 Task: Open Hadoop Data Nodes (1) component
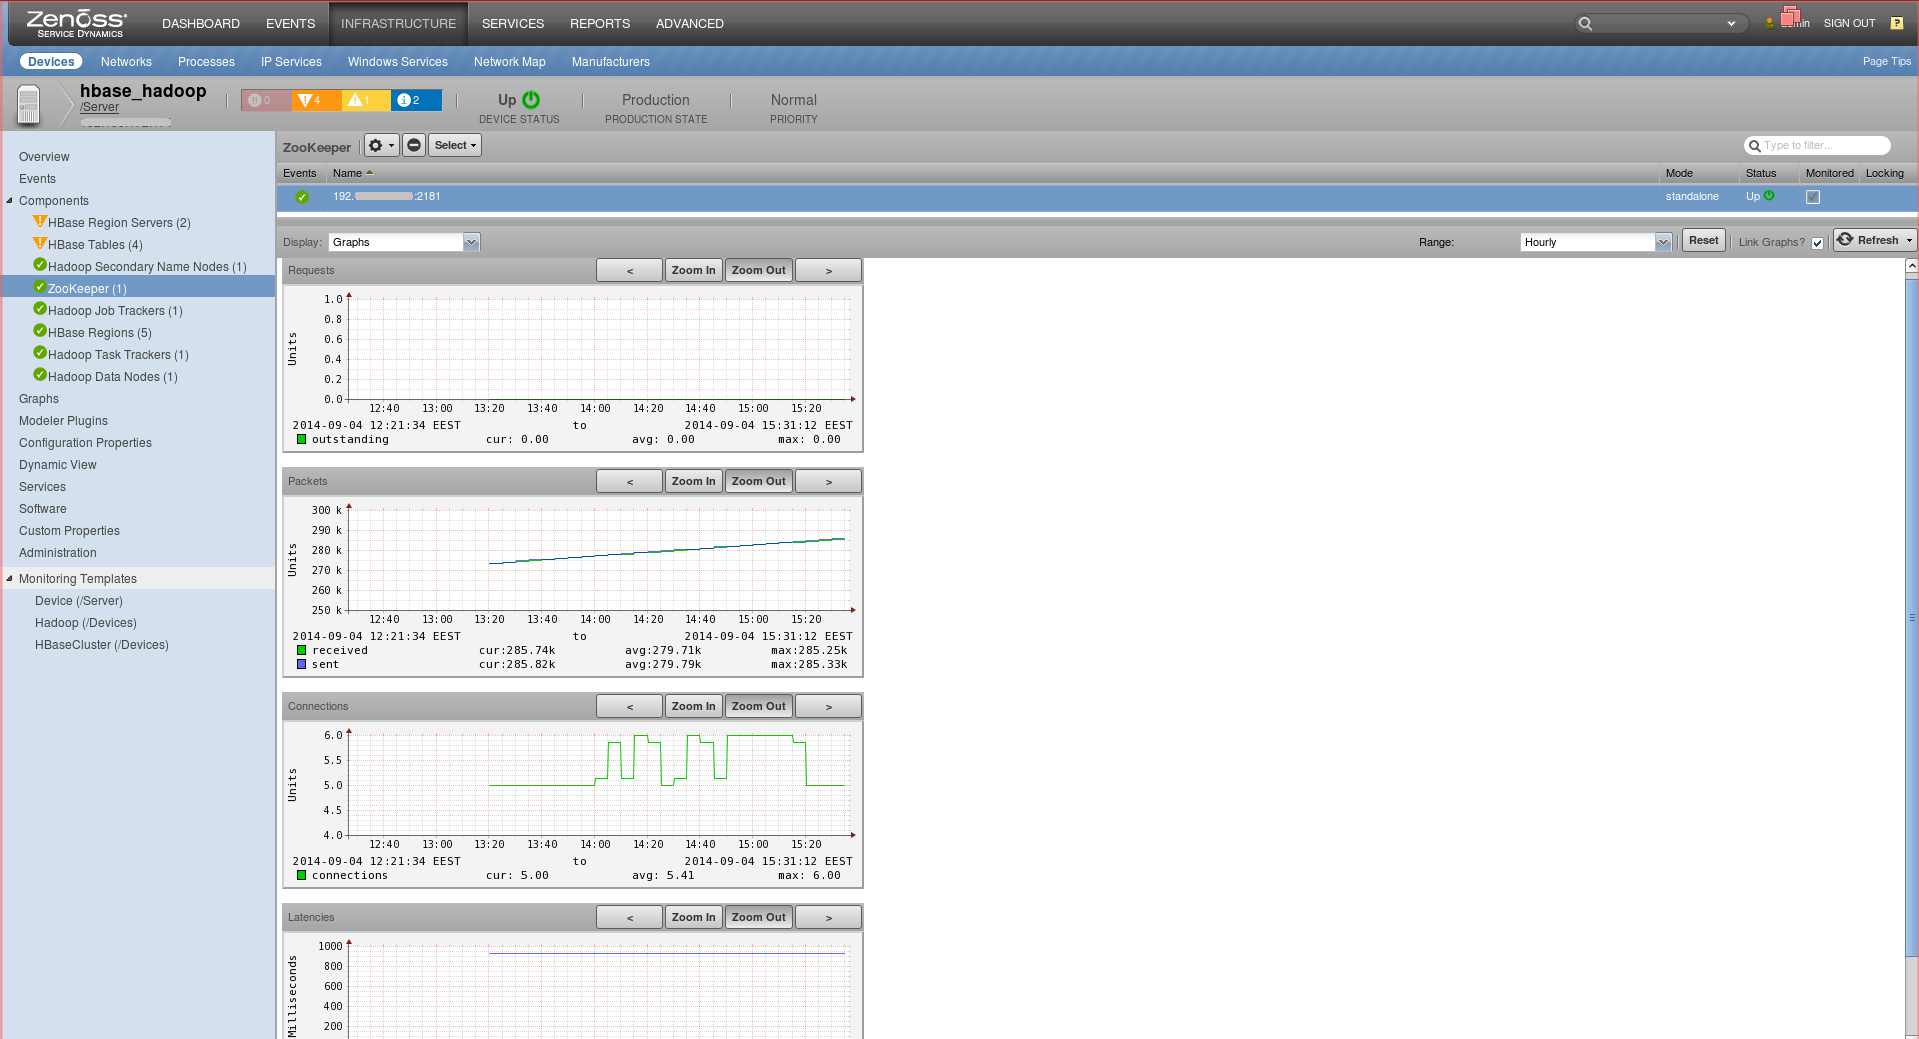(x=113, y=377)
